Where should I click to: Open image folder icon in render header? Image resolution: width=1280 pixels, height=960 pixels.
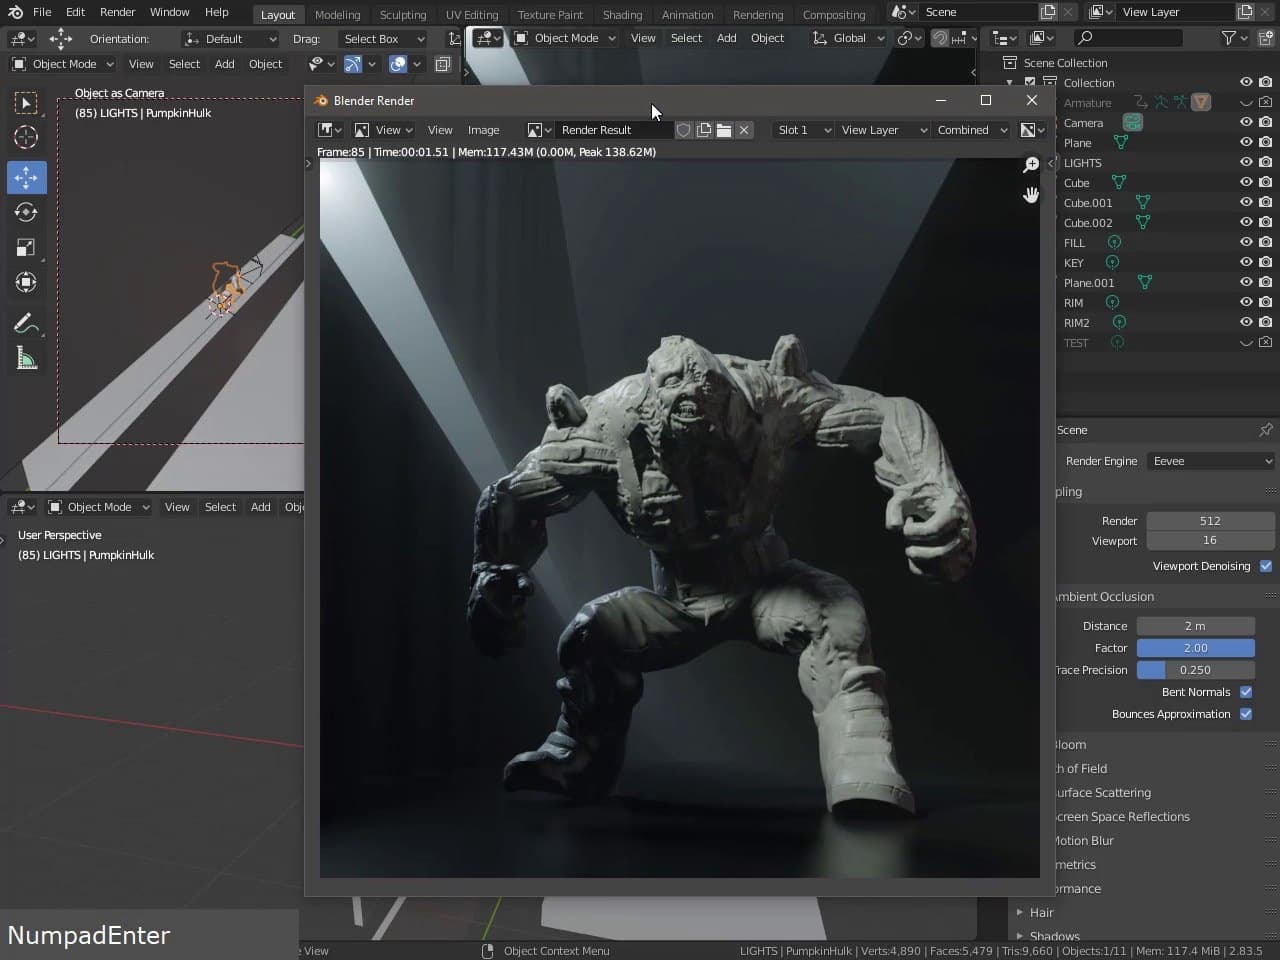(x=724, y=130)
